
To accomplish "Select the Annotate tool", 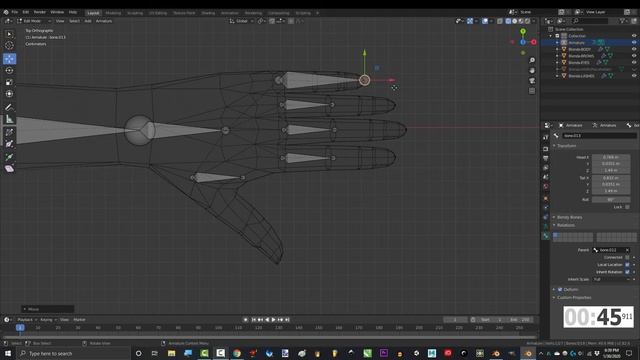I will [x=9, y=107].
